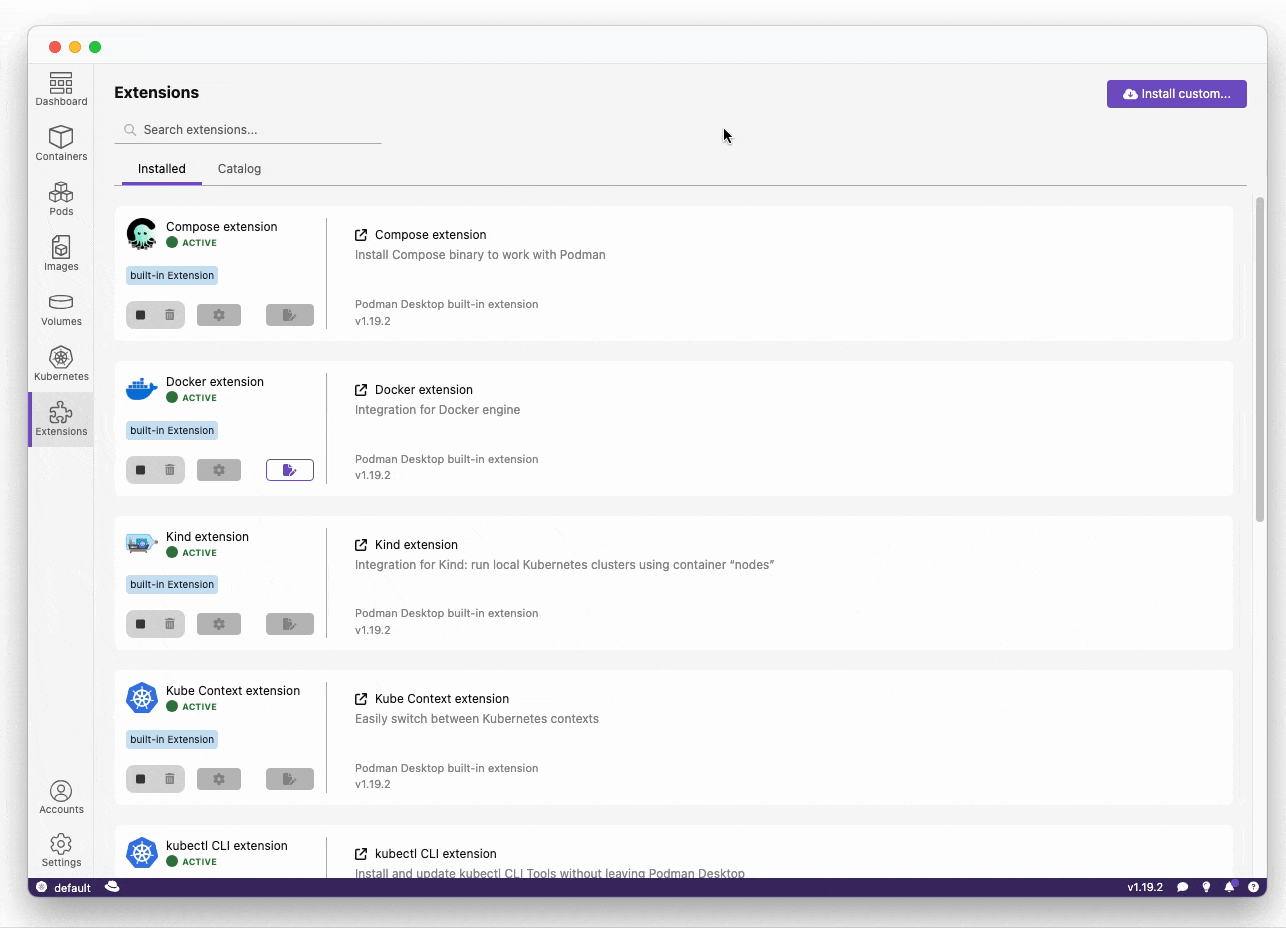Click Kube Context extension name in left column

233,691
